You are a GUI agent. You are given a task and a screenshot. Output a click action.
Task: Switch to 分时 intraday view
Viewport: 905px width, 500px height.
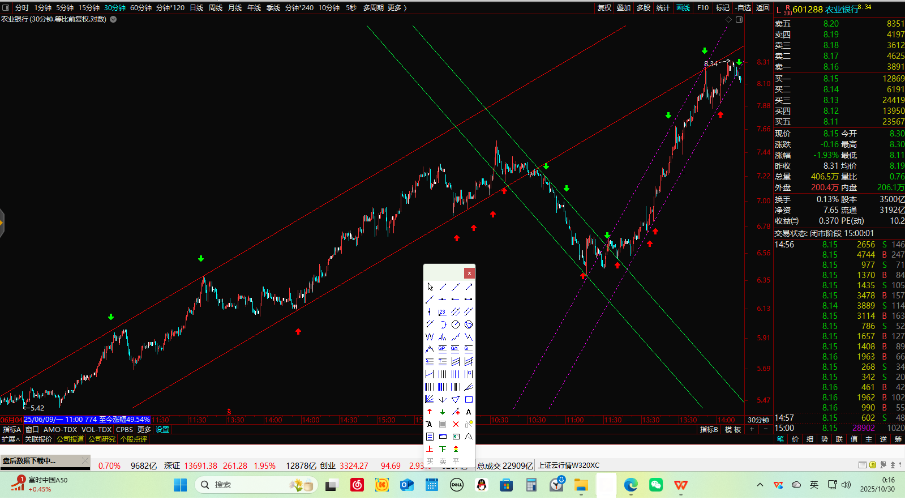[22, 8]
